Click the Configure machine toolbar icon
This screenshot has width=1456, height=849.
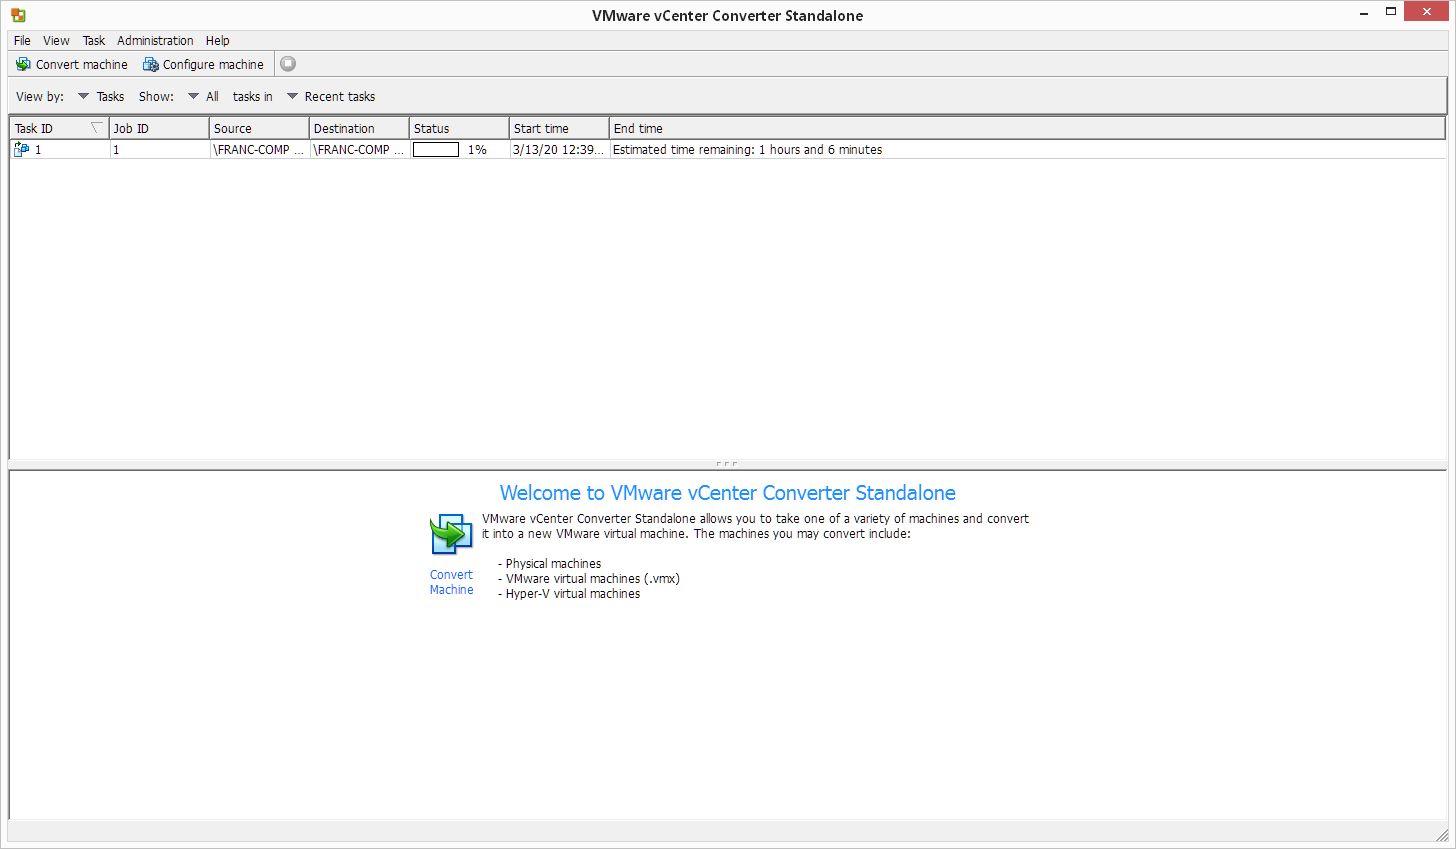point(150,64)
